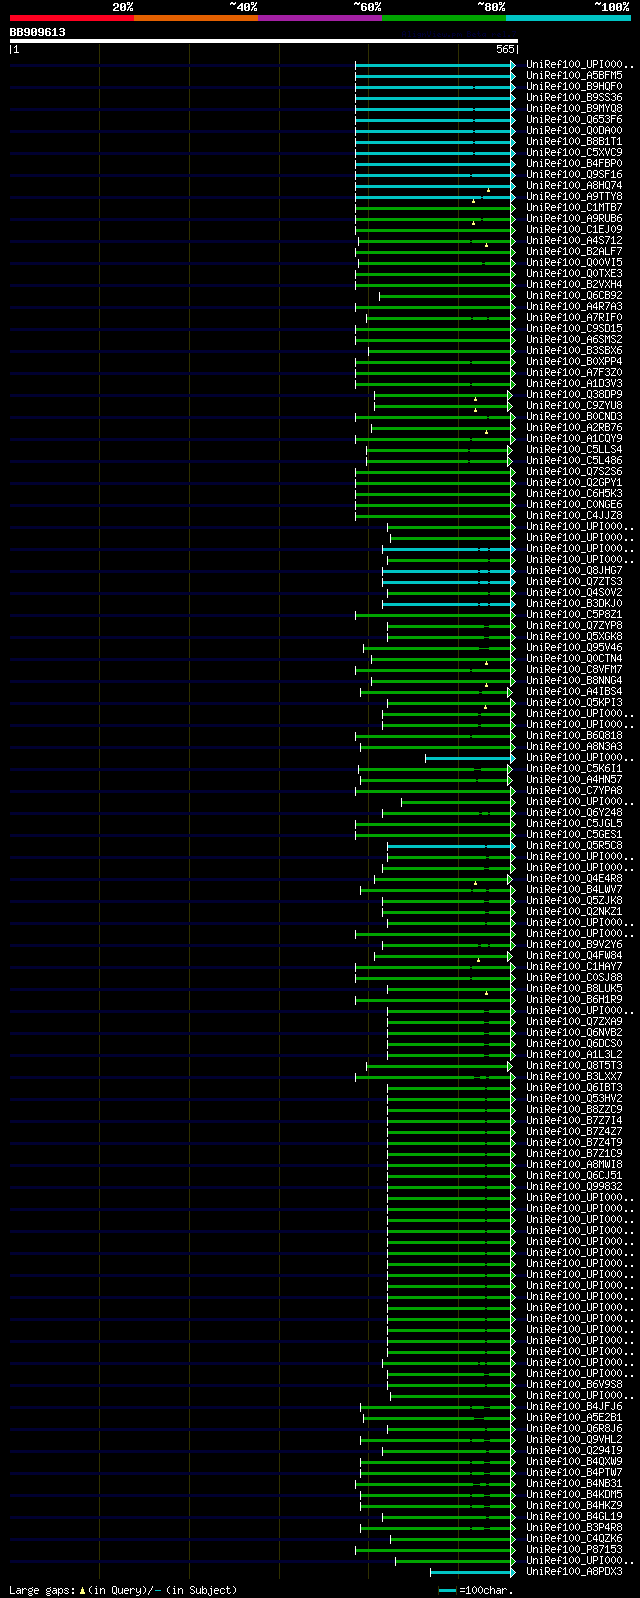Select the UniRef100_Q38DP9 label
Viewport: 640px width, 1598px height.
[574, 395]
